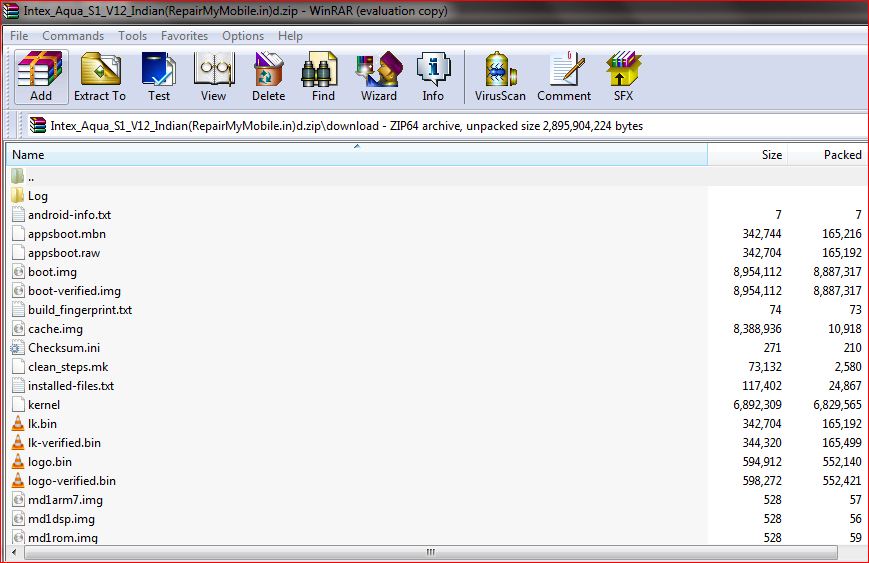
Task: Select the build_fingerprint.txt file name
Action: (80, 310)
